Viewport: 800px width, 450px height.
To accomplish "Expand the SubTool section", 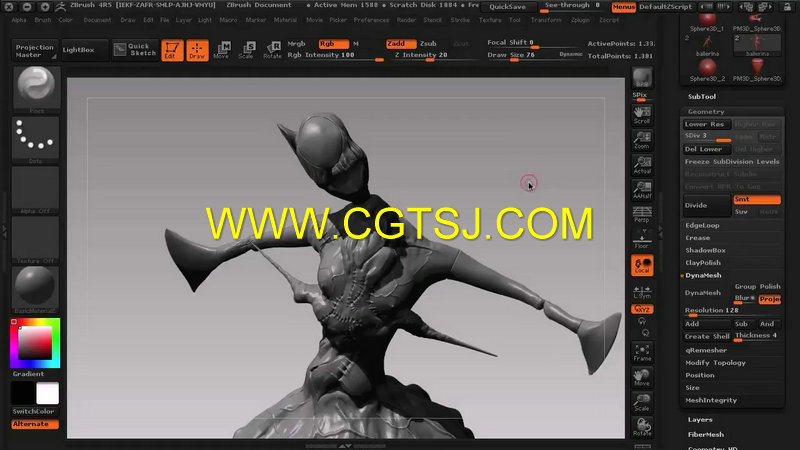I will (702, 96).
